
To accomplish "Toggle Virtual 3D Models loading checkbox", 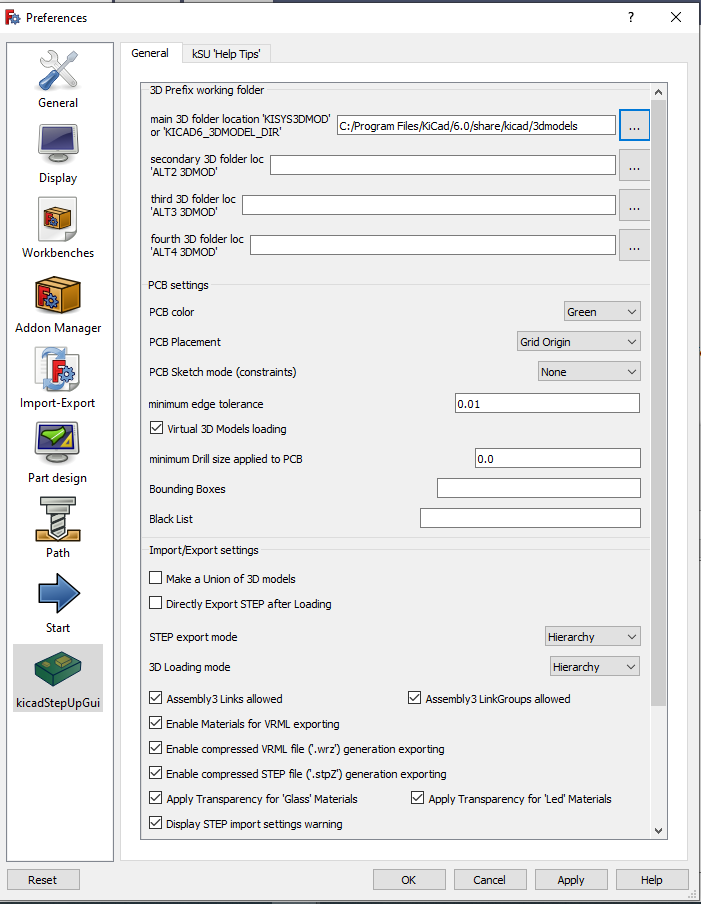I will tap(156, 428).
